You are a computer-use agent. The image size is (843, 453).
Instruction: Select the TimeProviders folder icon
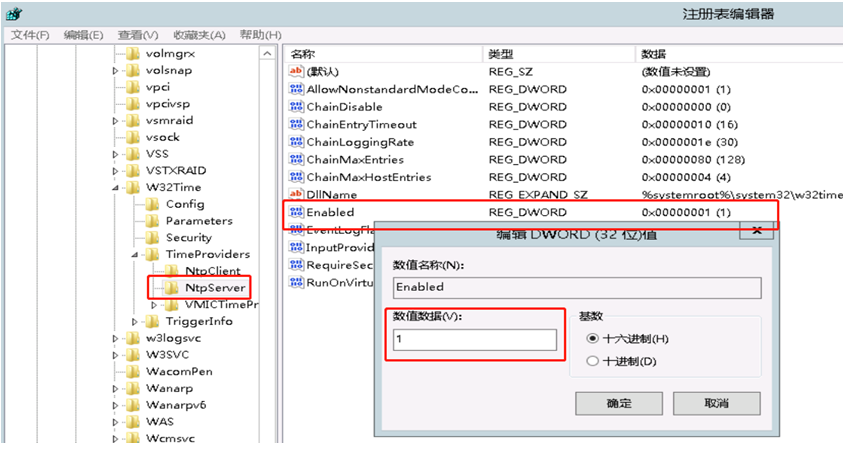point(153,254)
